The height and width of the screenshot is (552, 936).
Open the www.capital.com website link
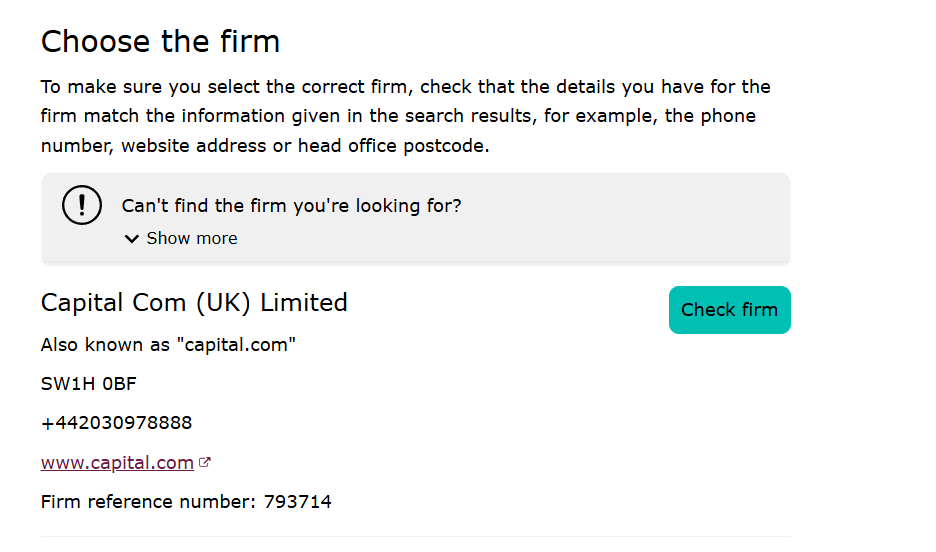coord(117,463)
